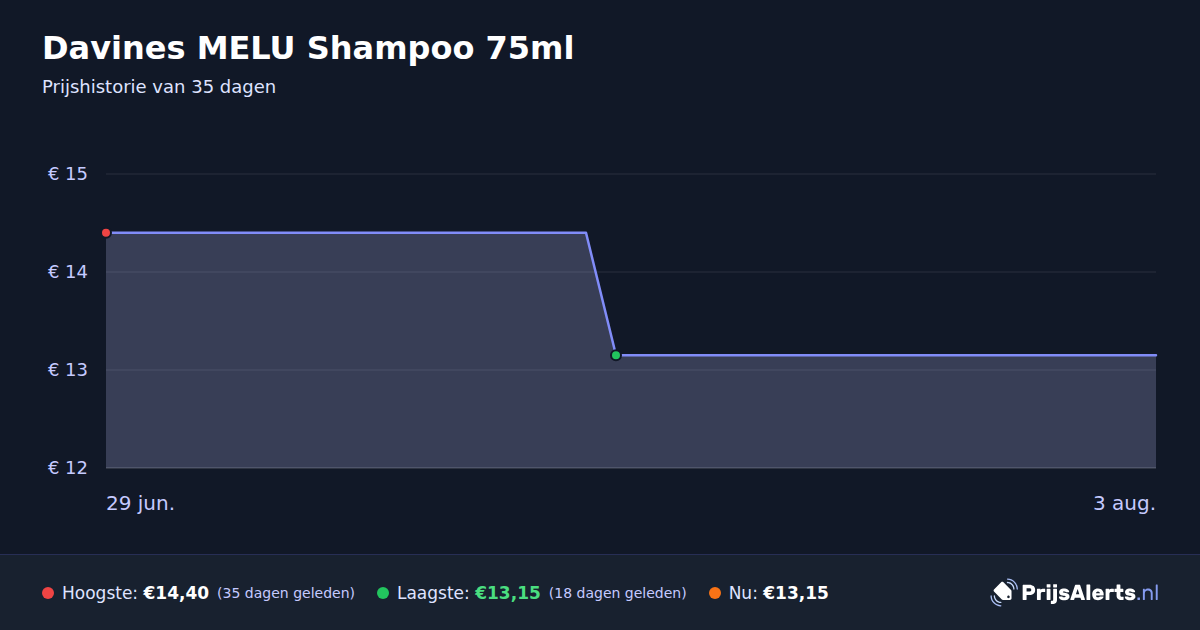Screen dimensions: 1200x630
Task: Click the orange dot beside Nu in legend
Action: pos(715,593)
